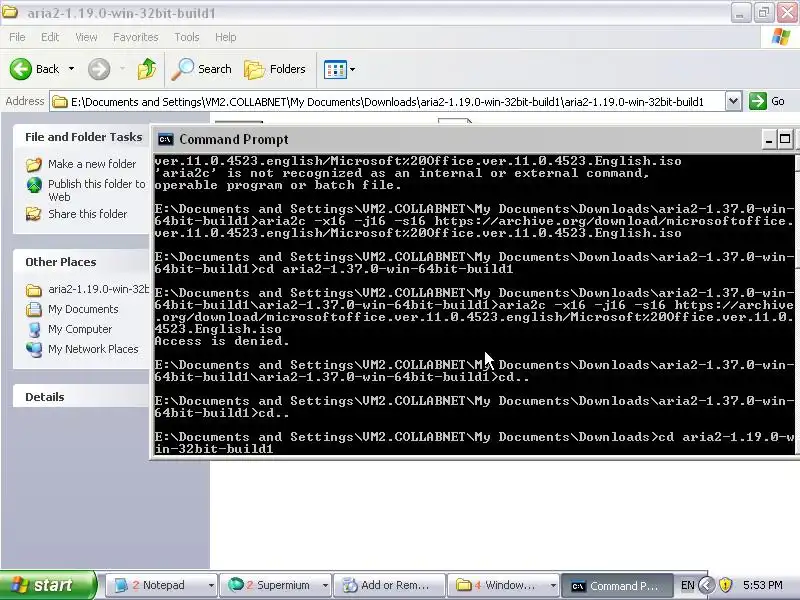Open the Start menu
Screen dimensions: 800x600
coord(47,585)
